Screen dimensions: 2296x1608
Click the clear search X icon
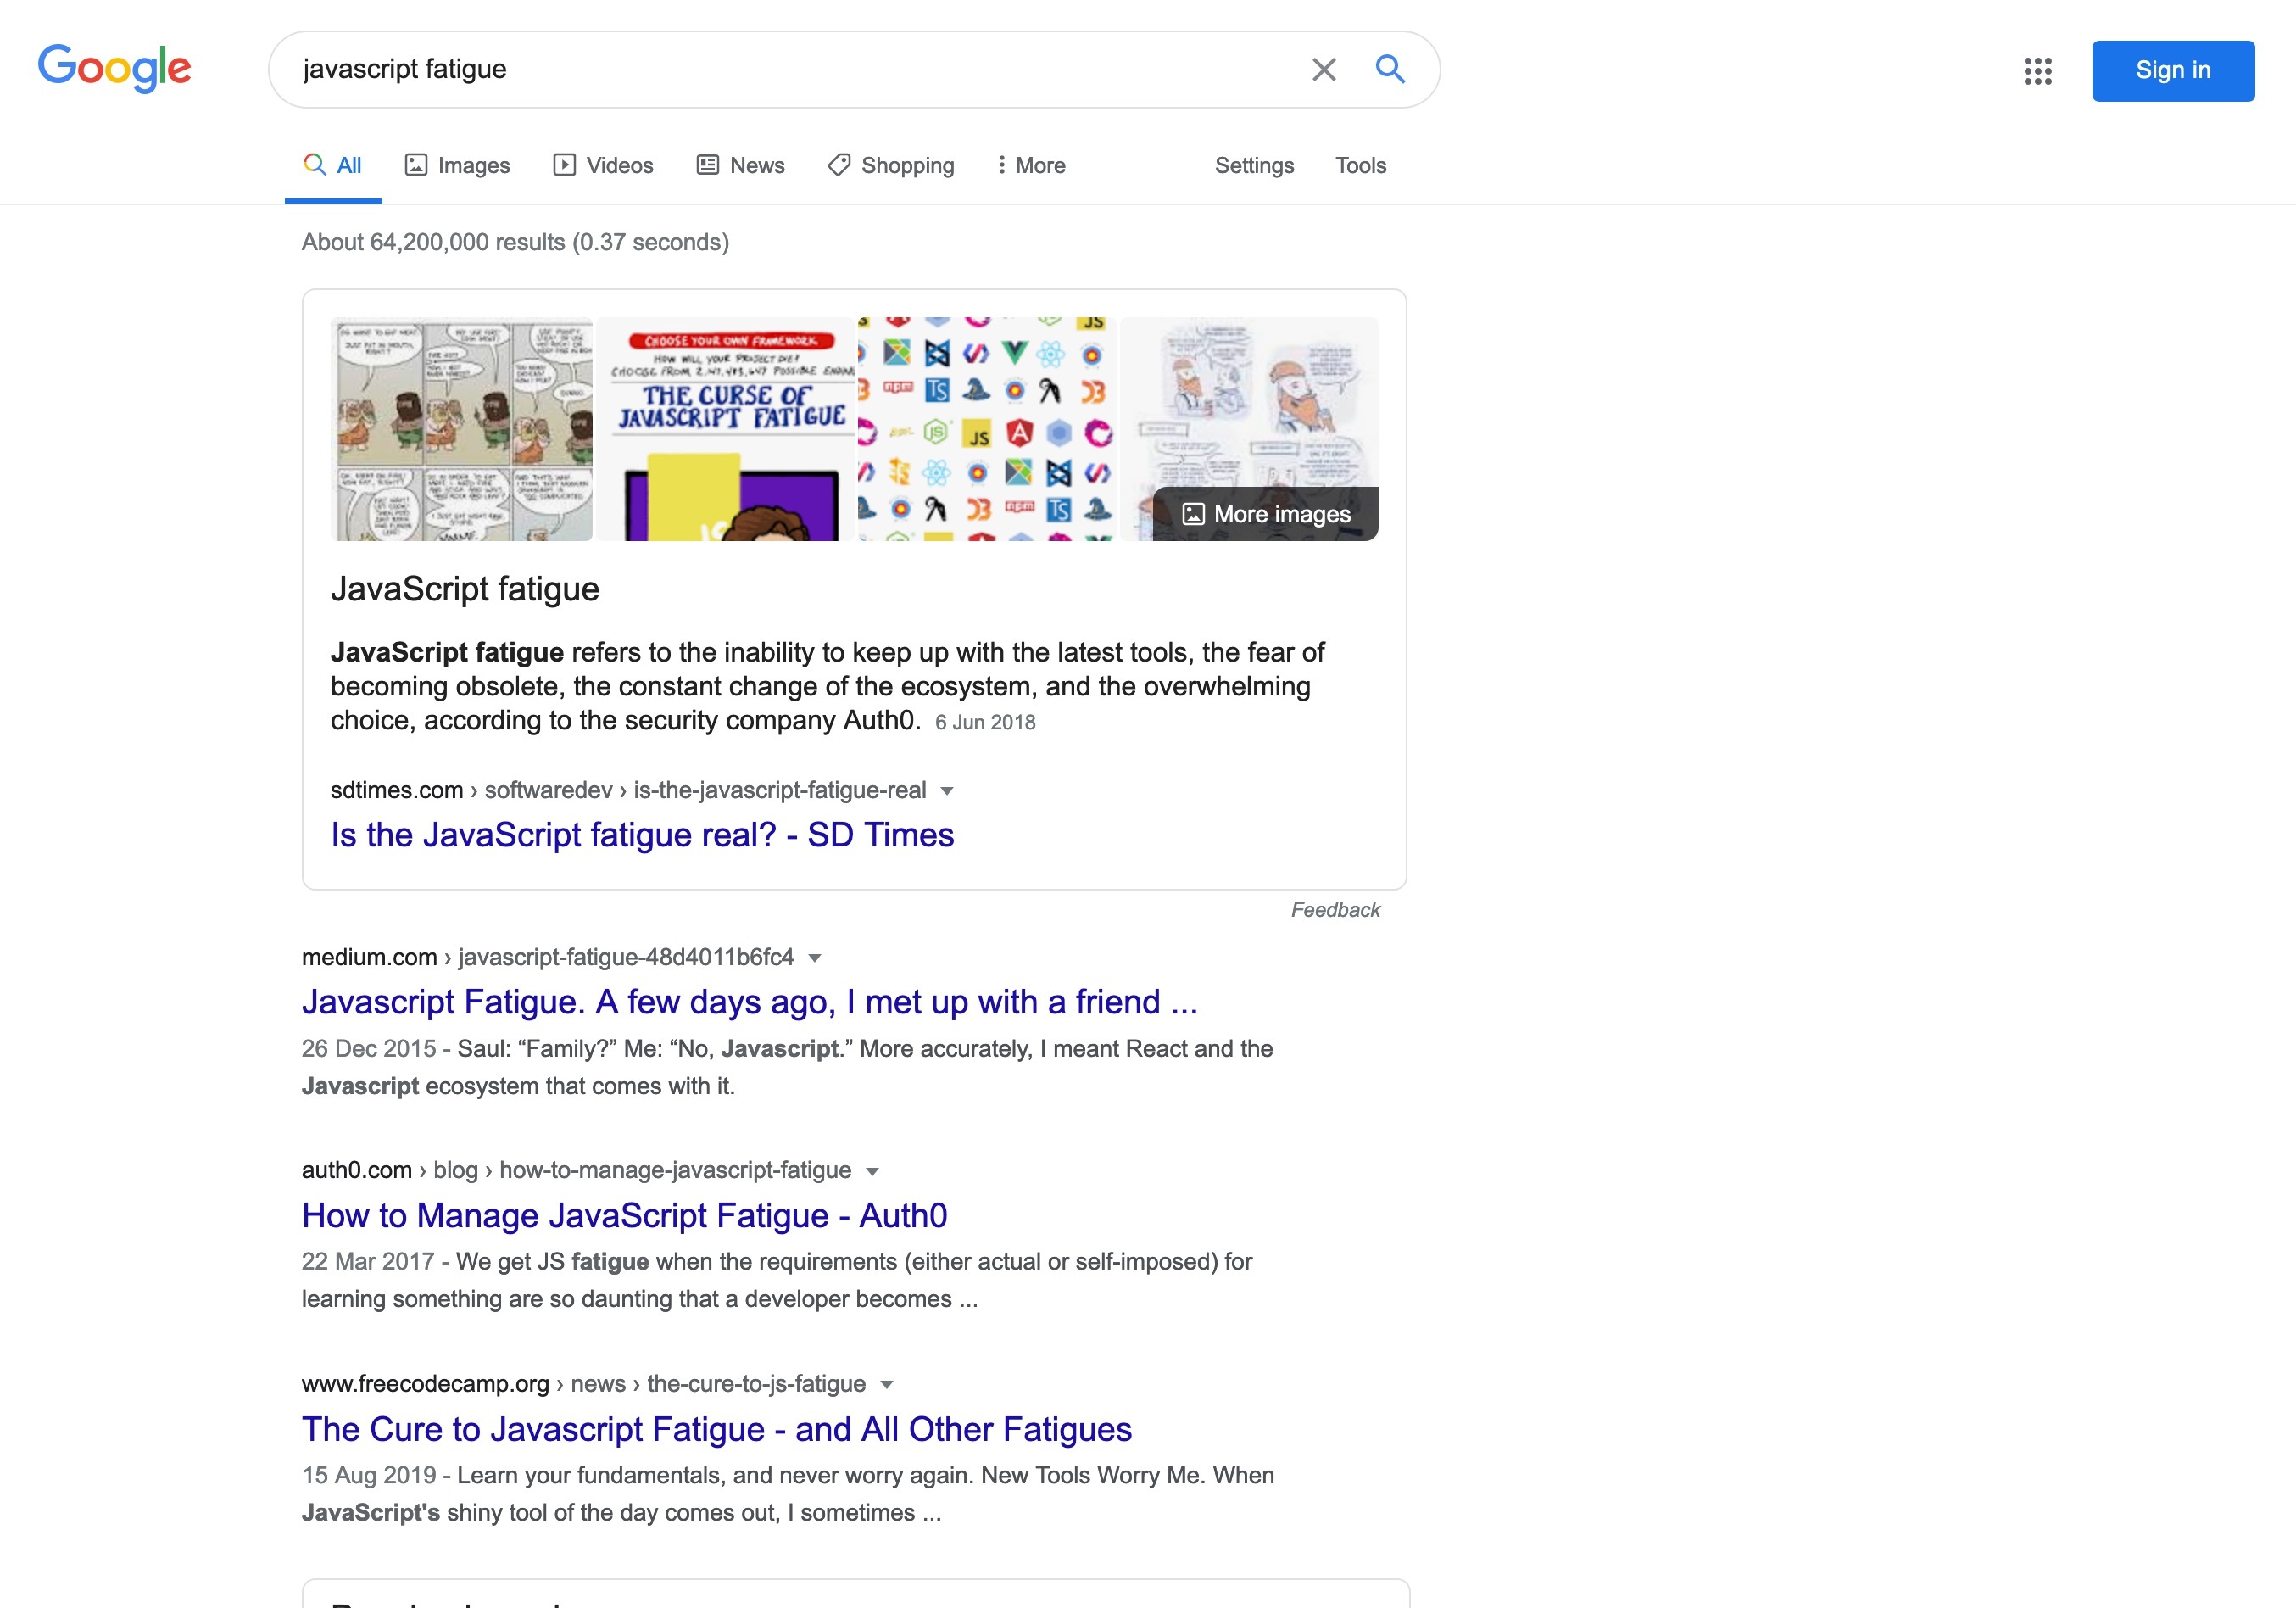tap(1324, 70)
